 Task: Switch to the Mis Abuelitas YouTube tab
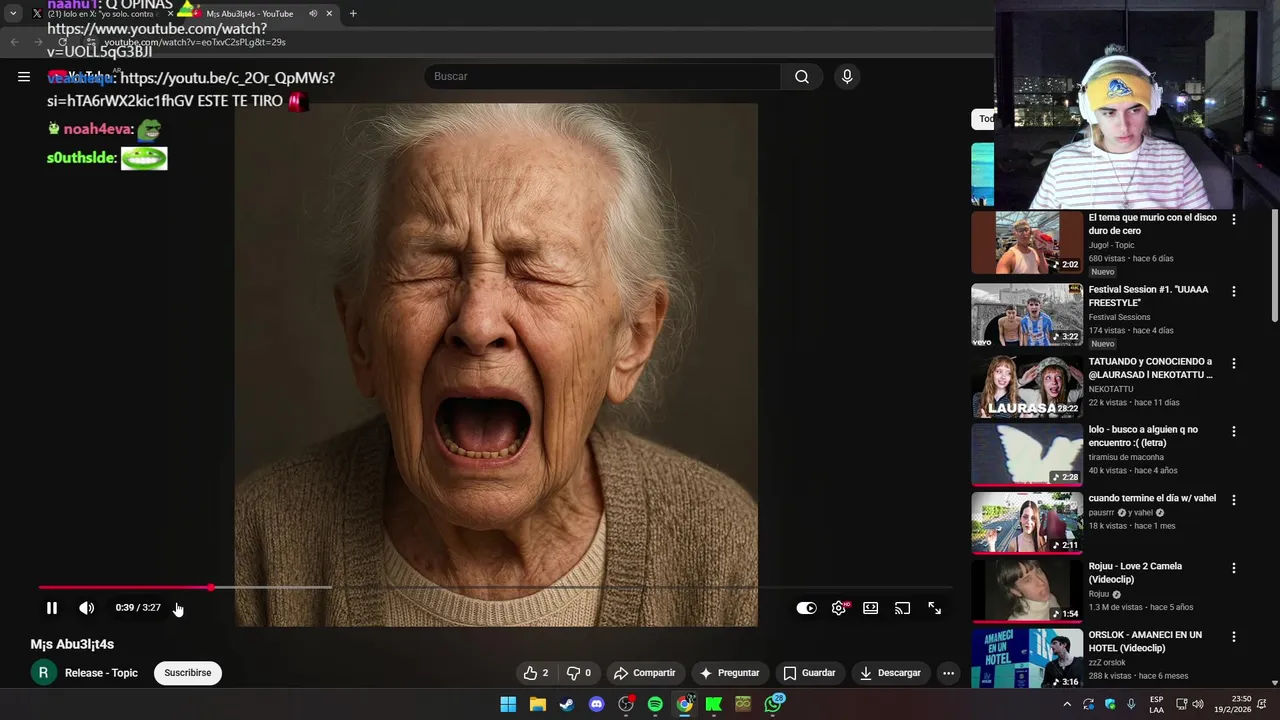(x=250, y=14)
